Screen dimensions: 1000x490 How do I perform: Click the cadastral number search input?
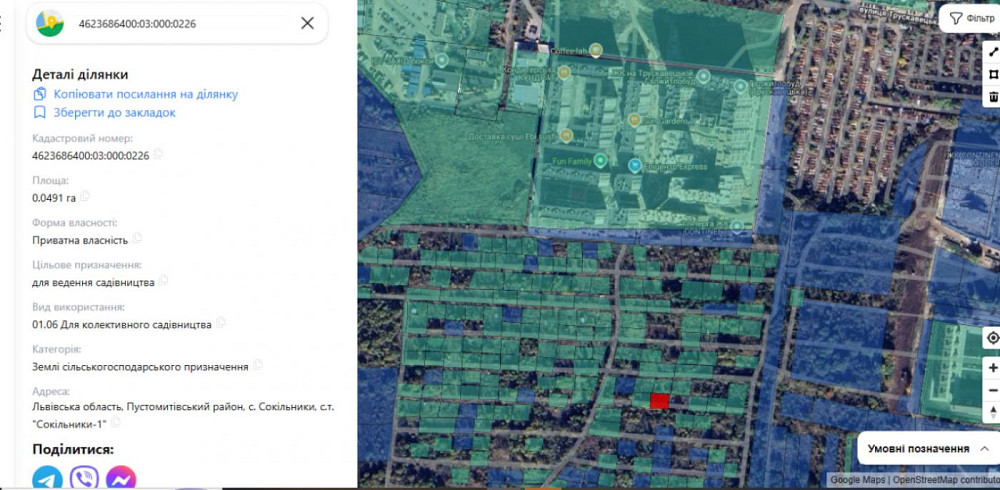(180, 23)
